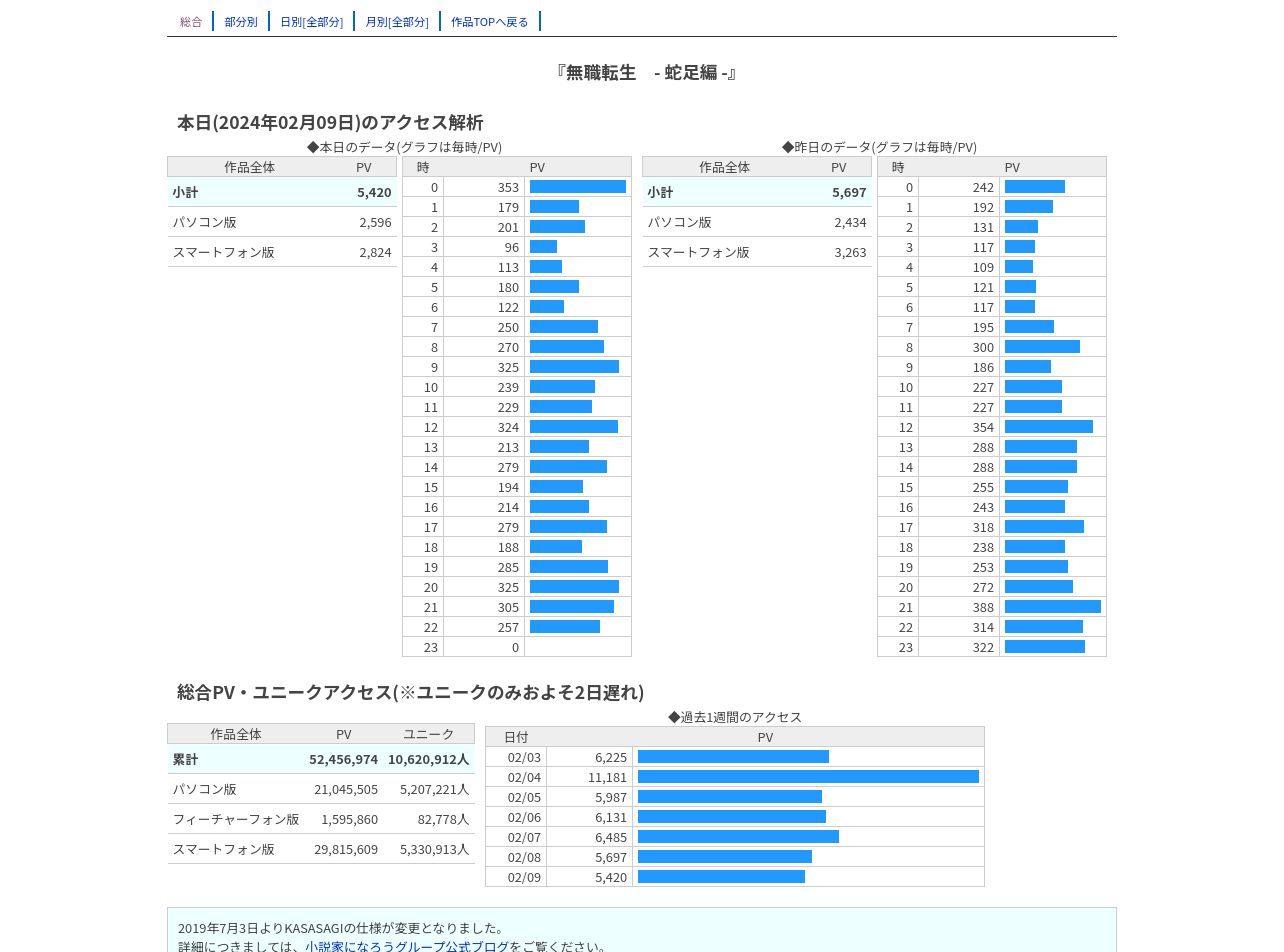1284x952 pixels.
Task: Click the 02/09 bar in weekly chart
Action: (x=721, y=877)
